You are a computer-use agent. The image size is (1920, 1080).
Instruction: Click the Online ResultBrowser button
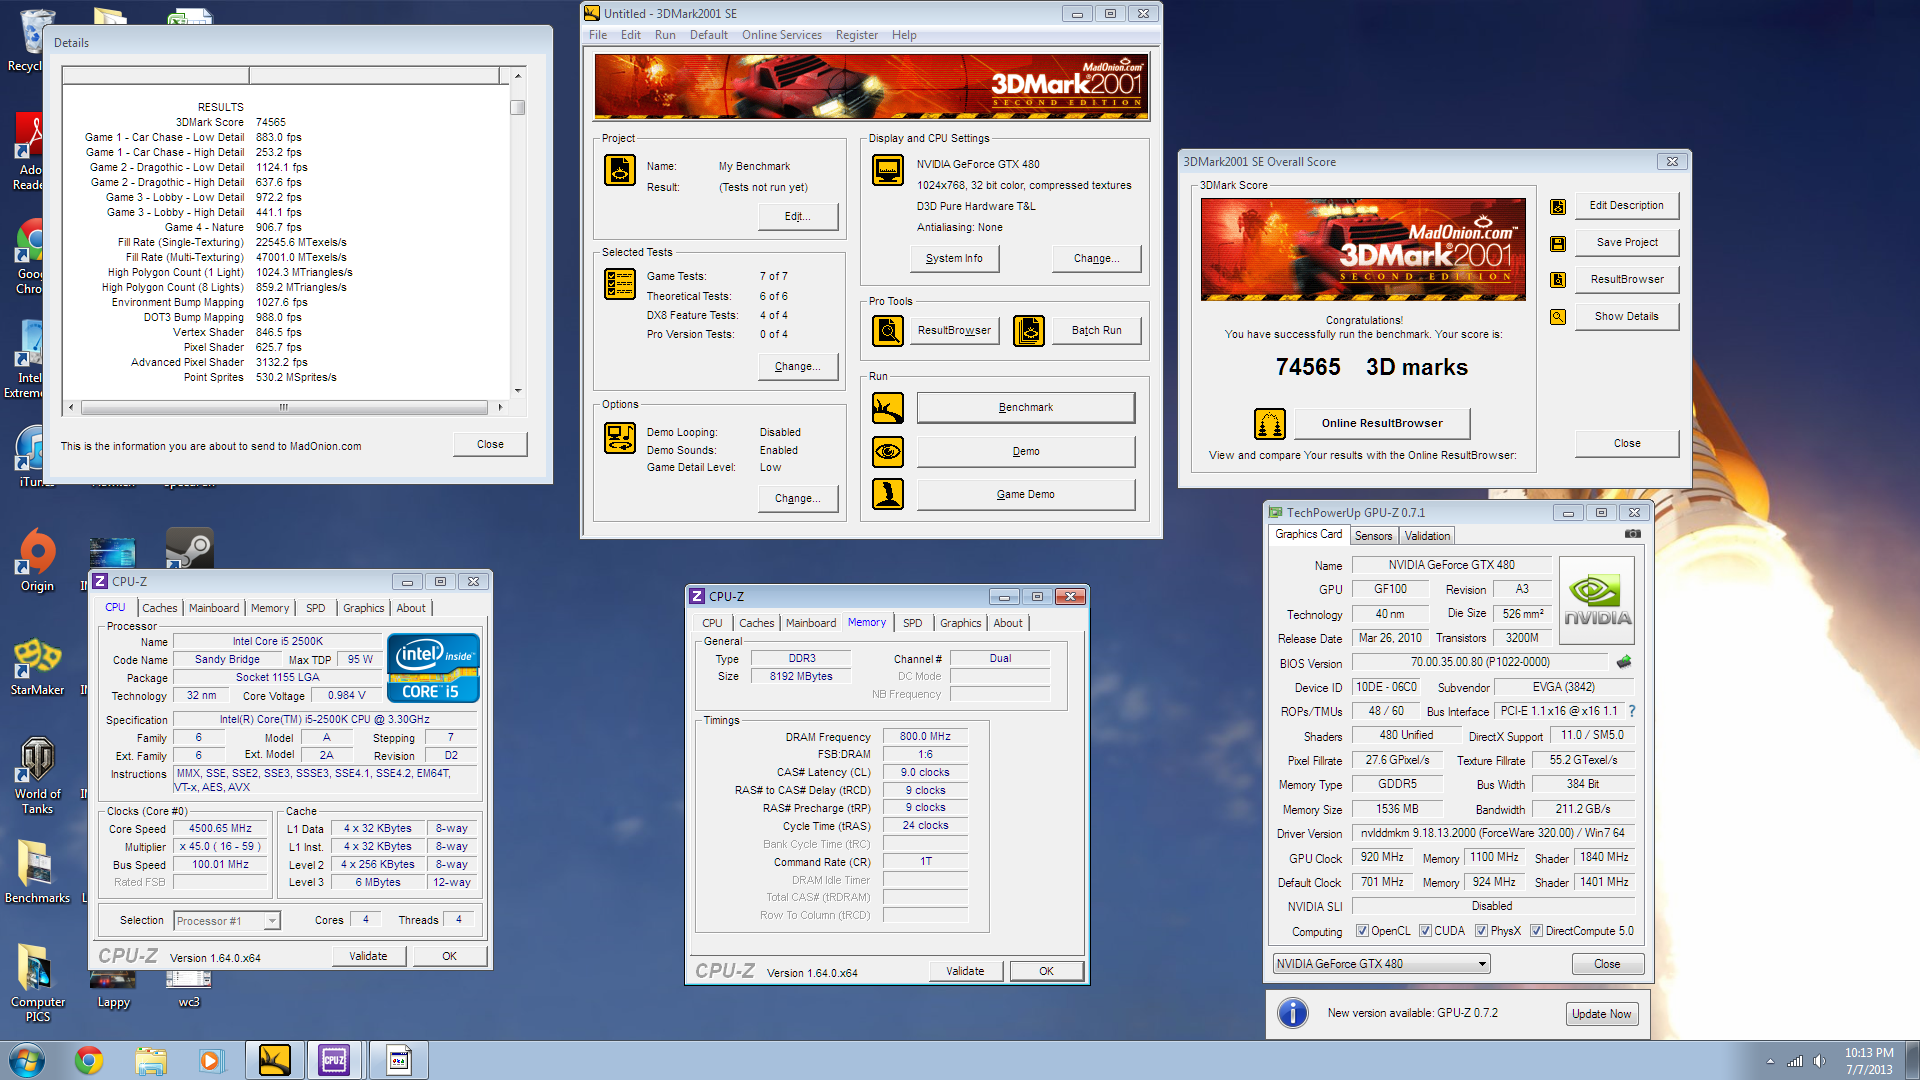pyautogui.click(x=1382, y=424)
